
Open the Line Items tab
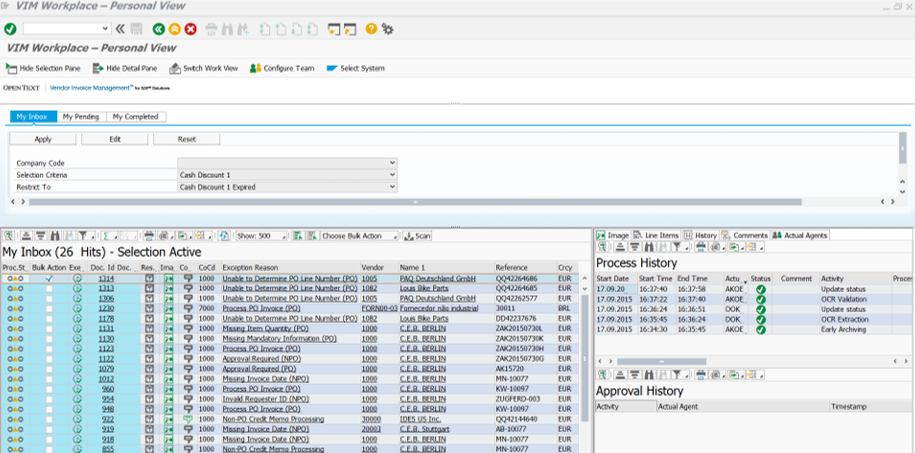click(x=656, y=235)
